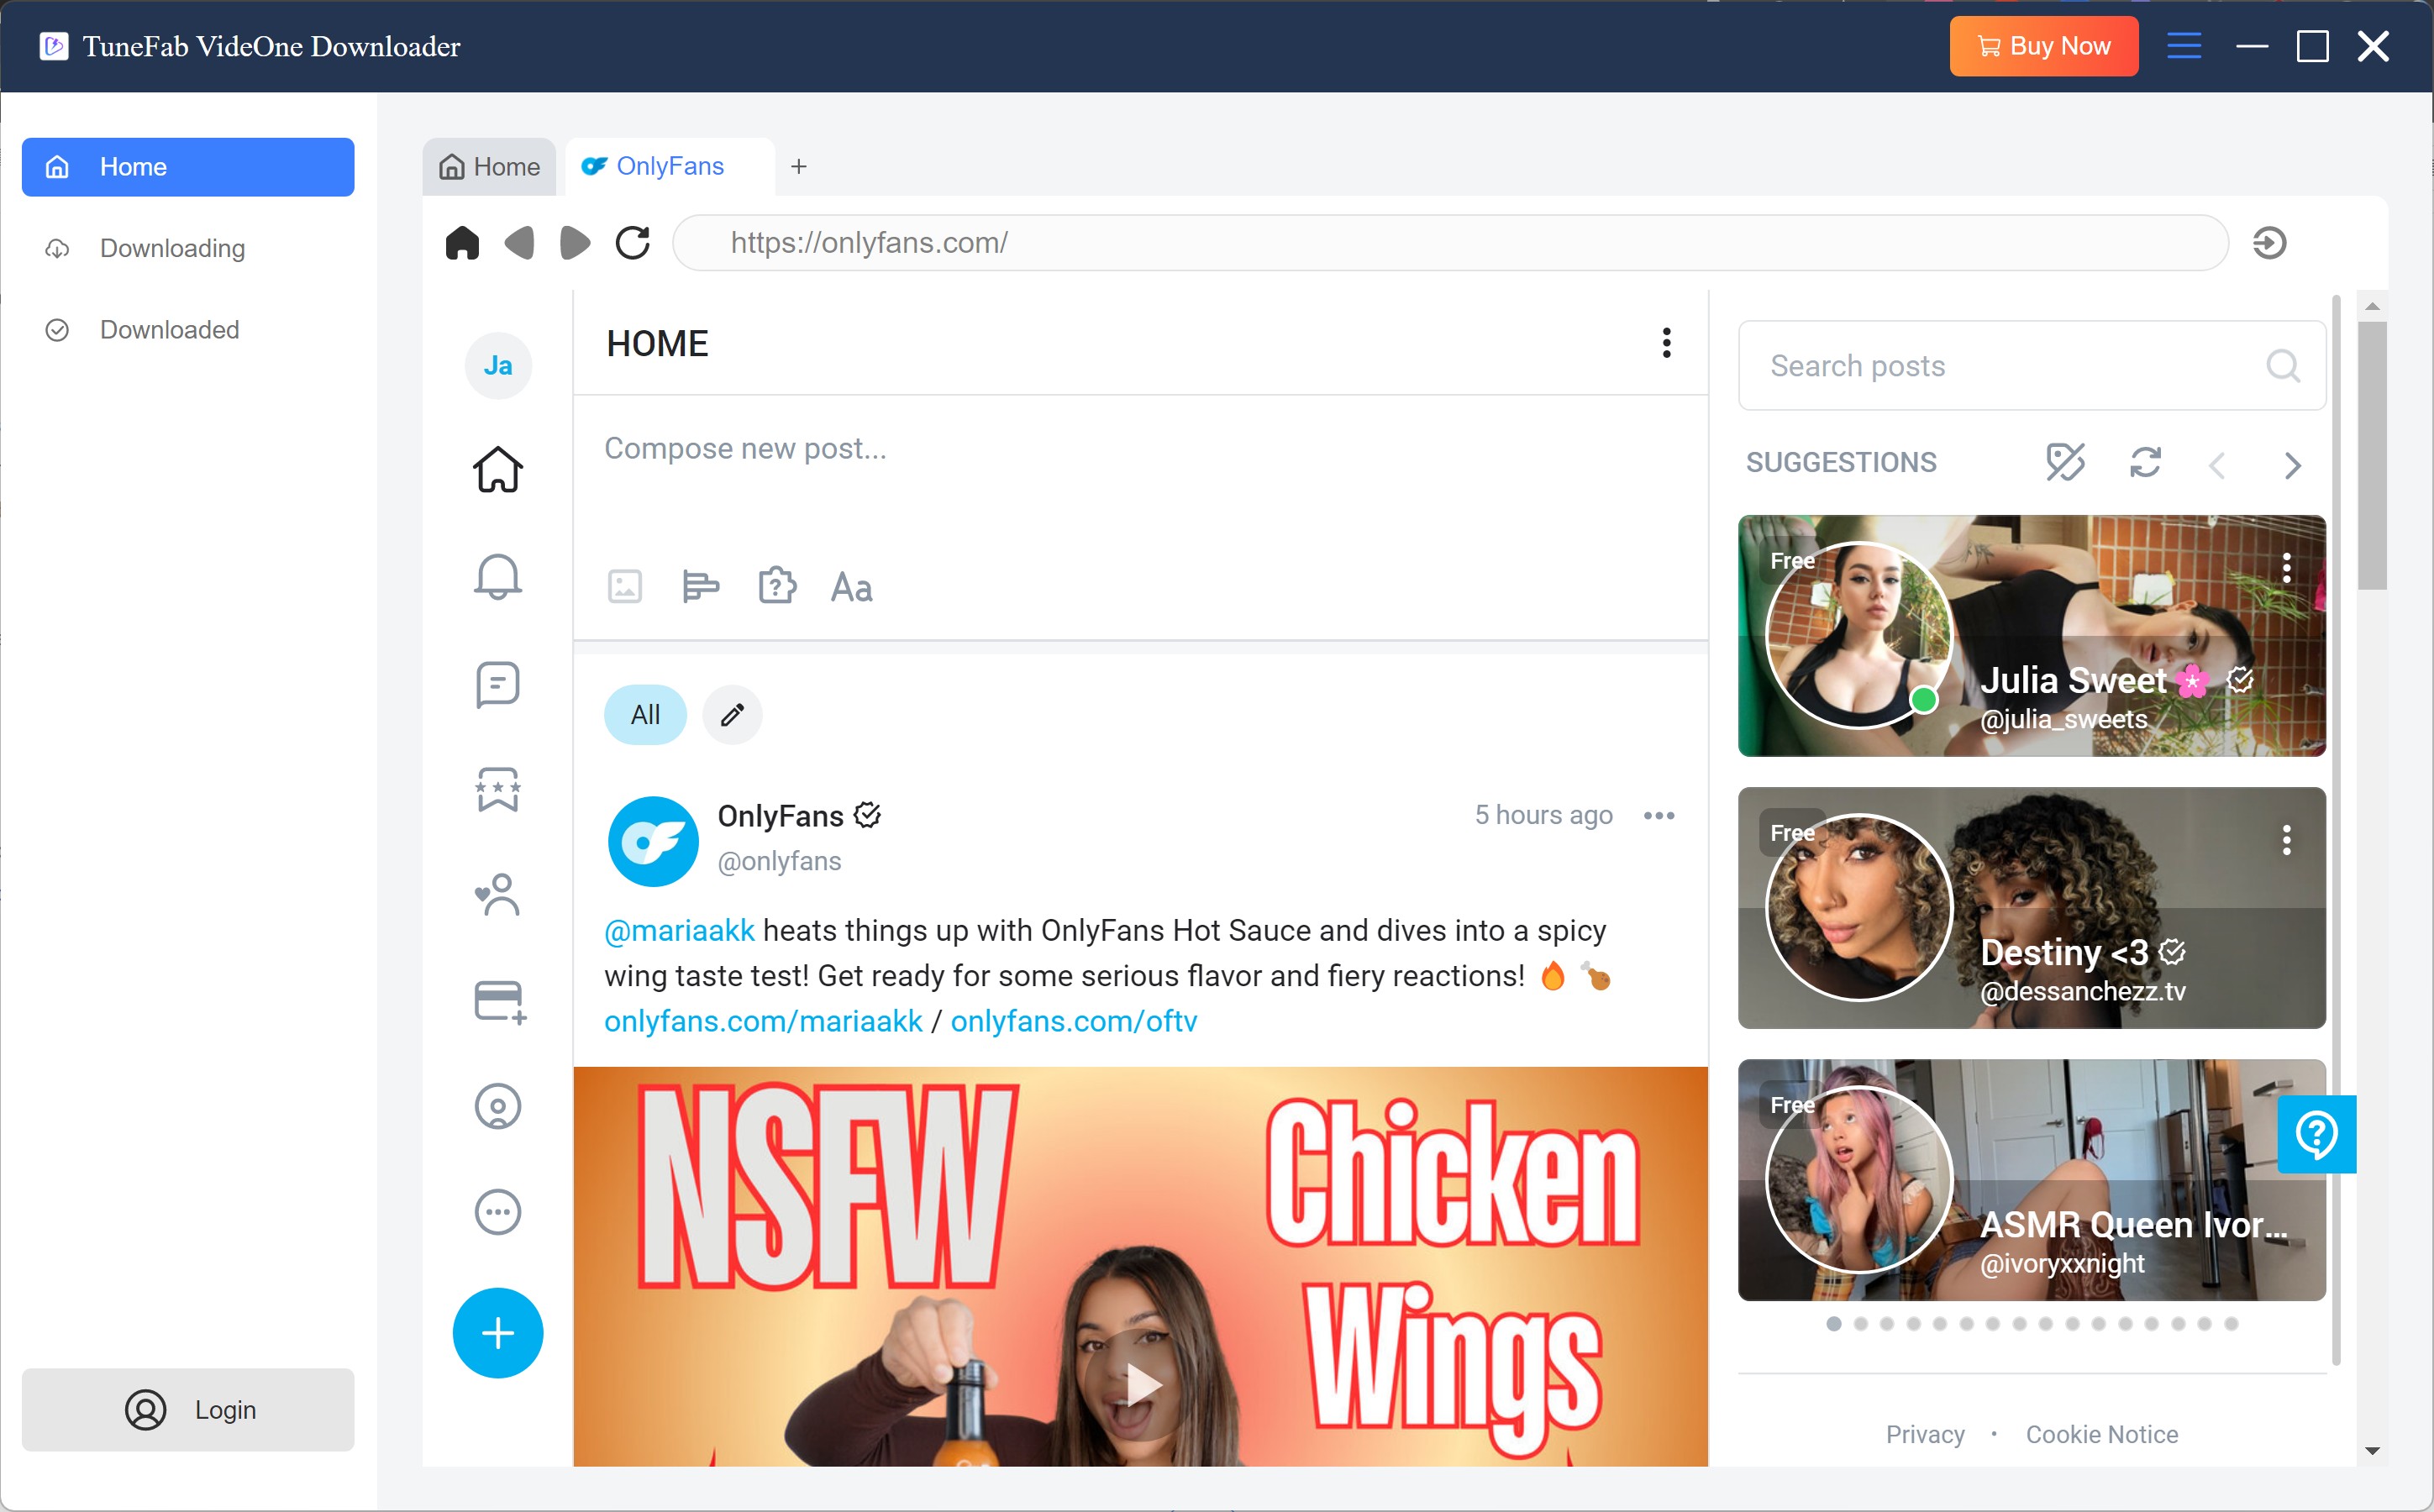Viewport: 2434px width, 1512px height.
Task: Open the Downloading section
Action: 188,248
